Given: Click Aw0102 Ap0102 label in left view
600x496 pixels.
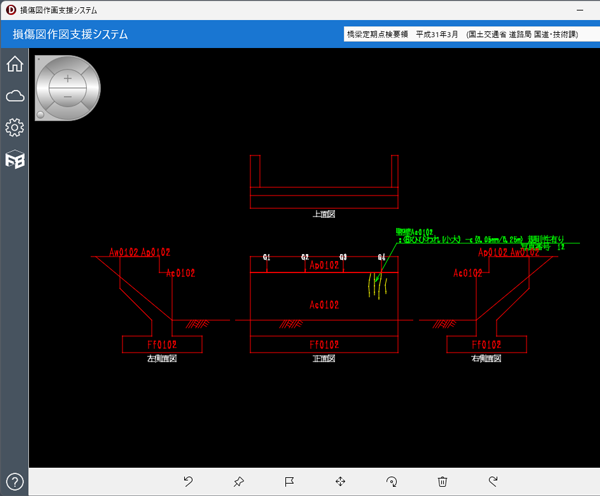Looking at the screenshot, I should tap(140, 252).
